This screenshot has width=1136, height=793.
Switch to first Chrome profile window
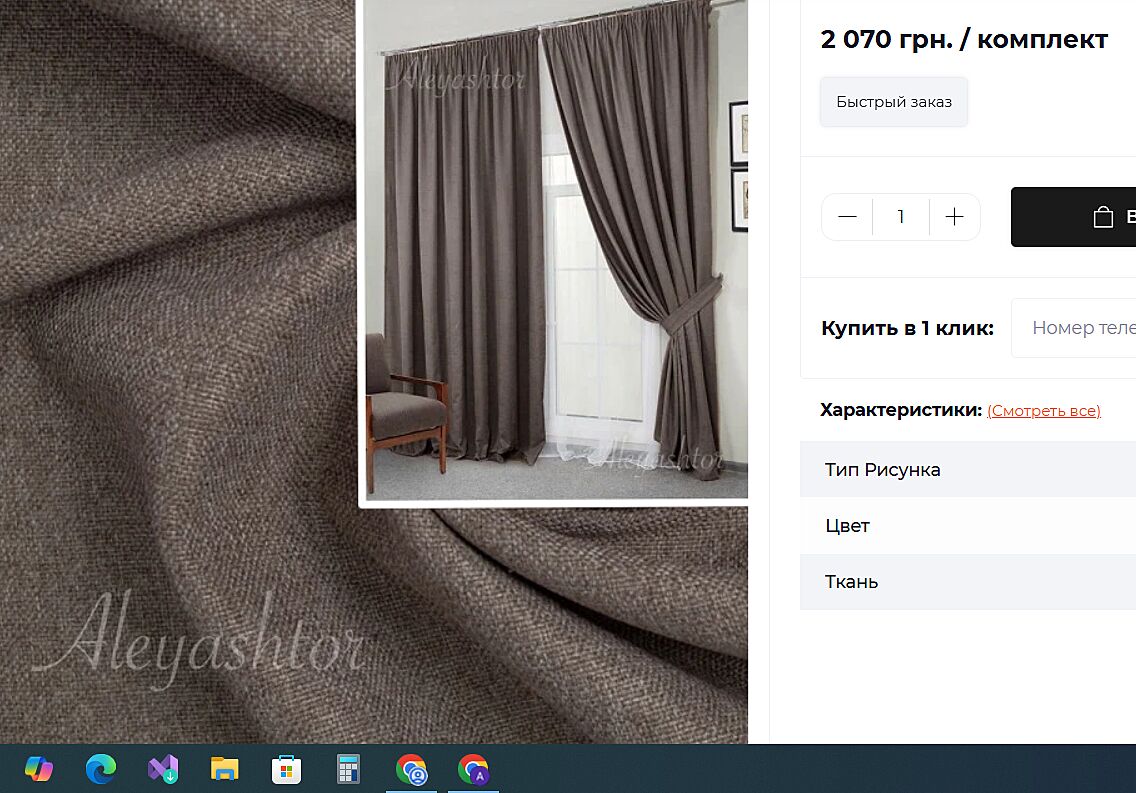pyautogui.click(x=411, y=769)
